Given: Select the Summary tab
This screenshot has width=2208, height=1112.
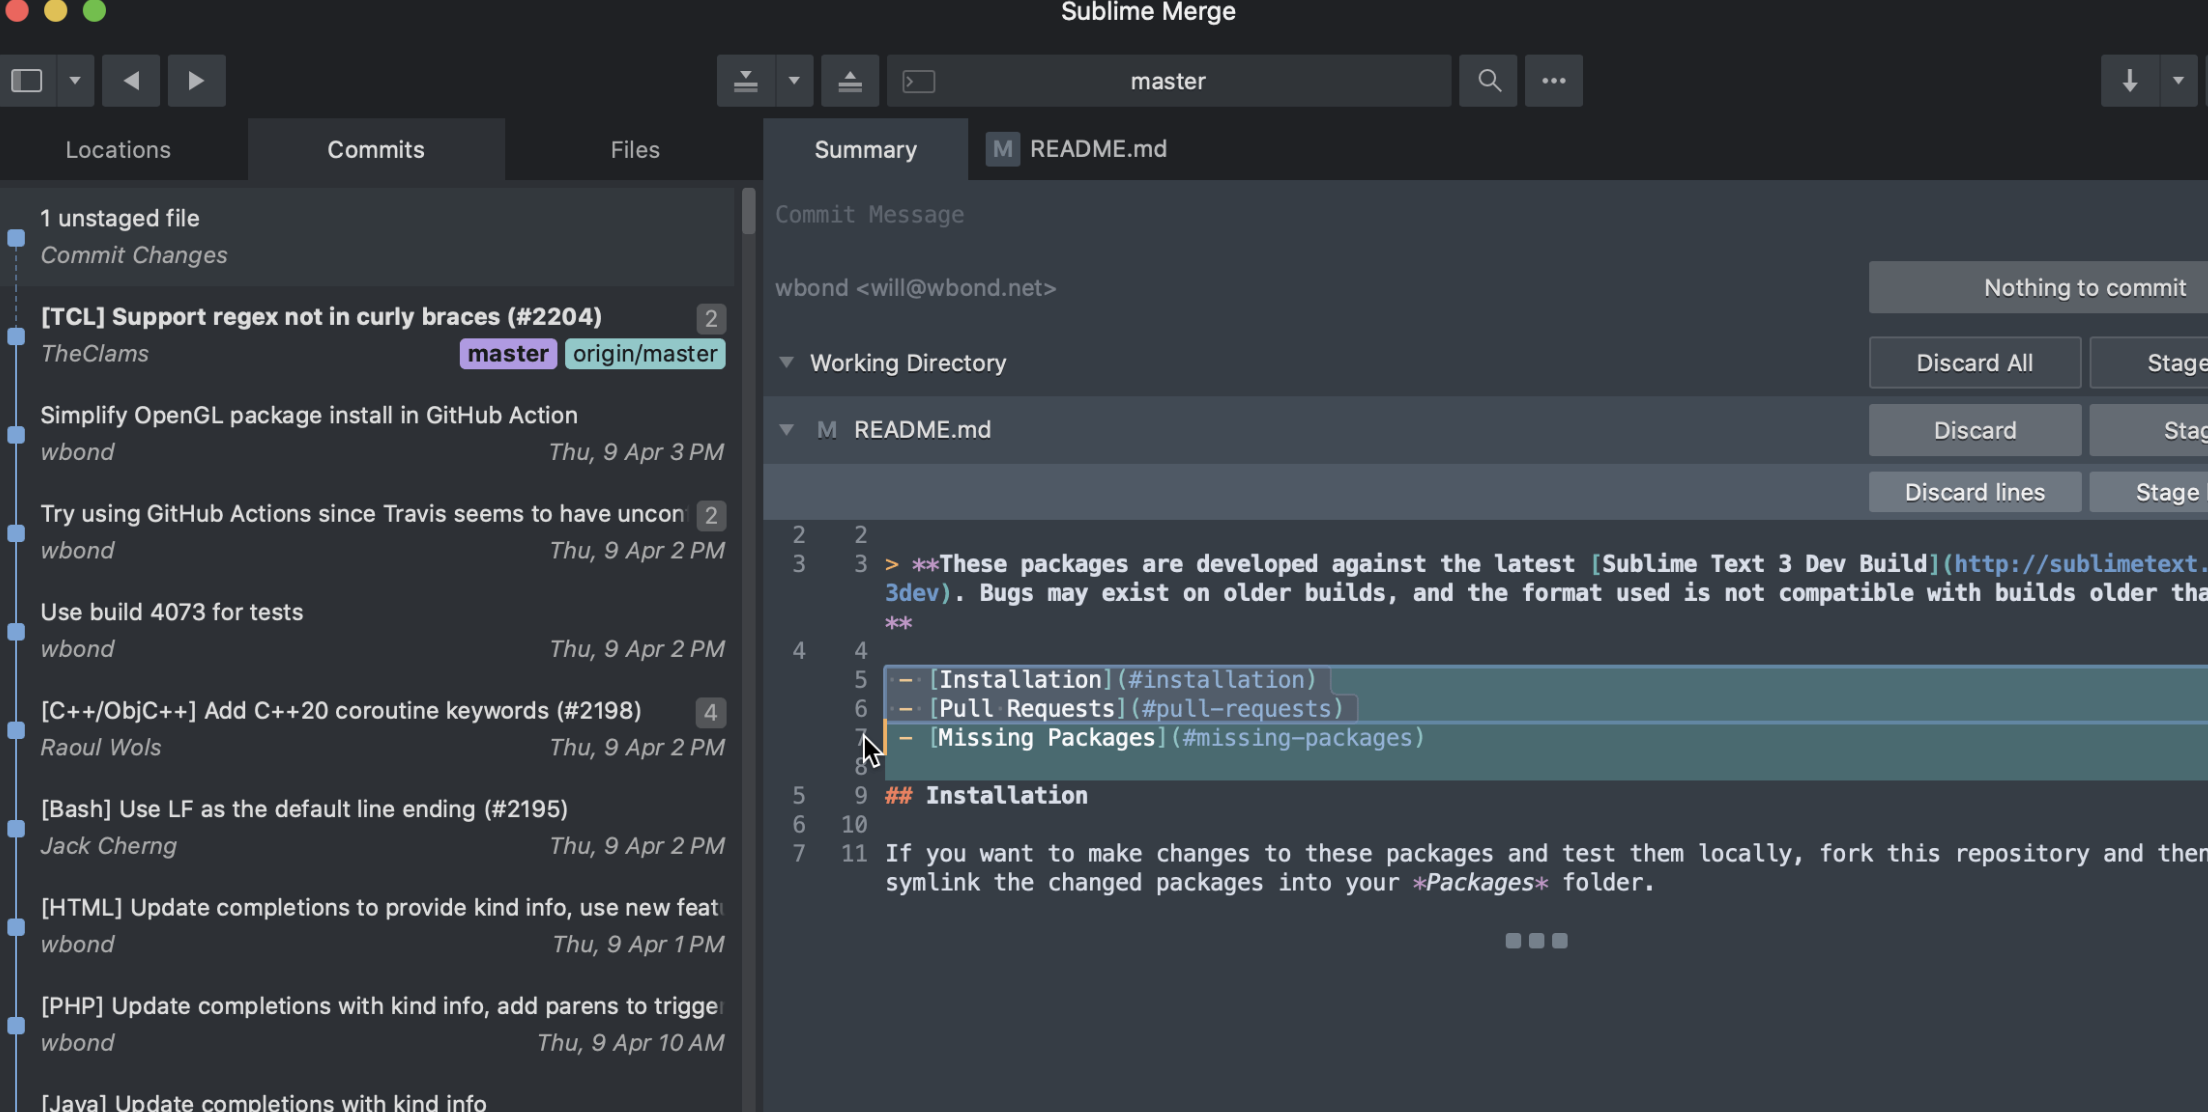Looking at the screenshot, I should pos(865,149).
